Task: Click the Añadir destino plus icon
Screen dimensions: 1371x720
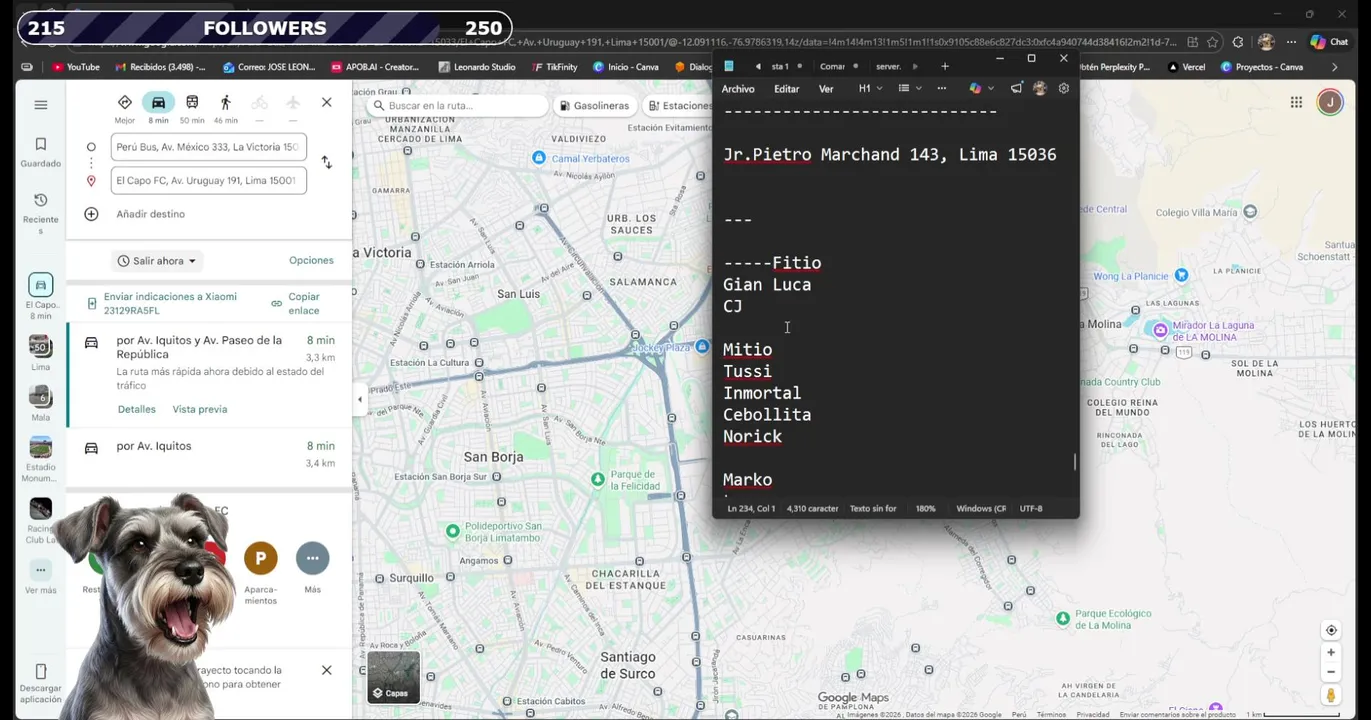Action: pos(91,214)
